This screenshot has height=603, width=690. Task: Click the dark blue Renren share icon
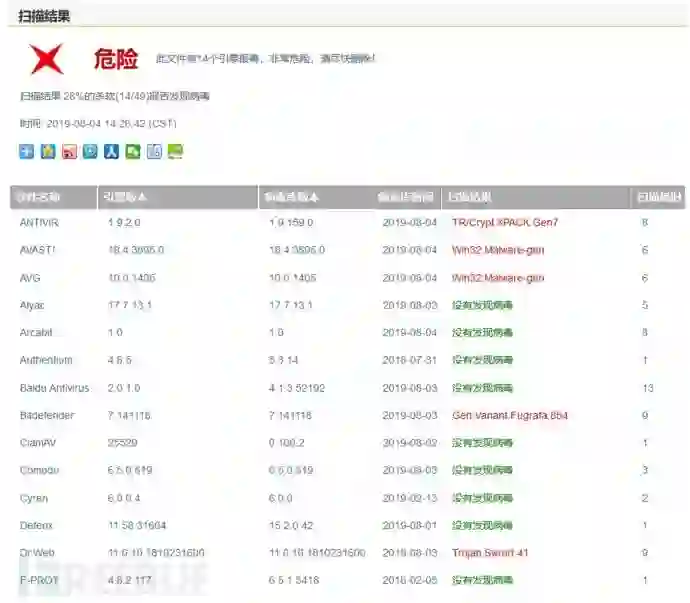(111, 151)
